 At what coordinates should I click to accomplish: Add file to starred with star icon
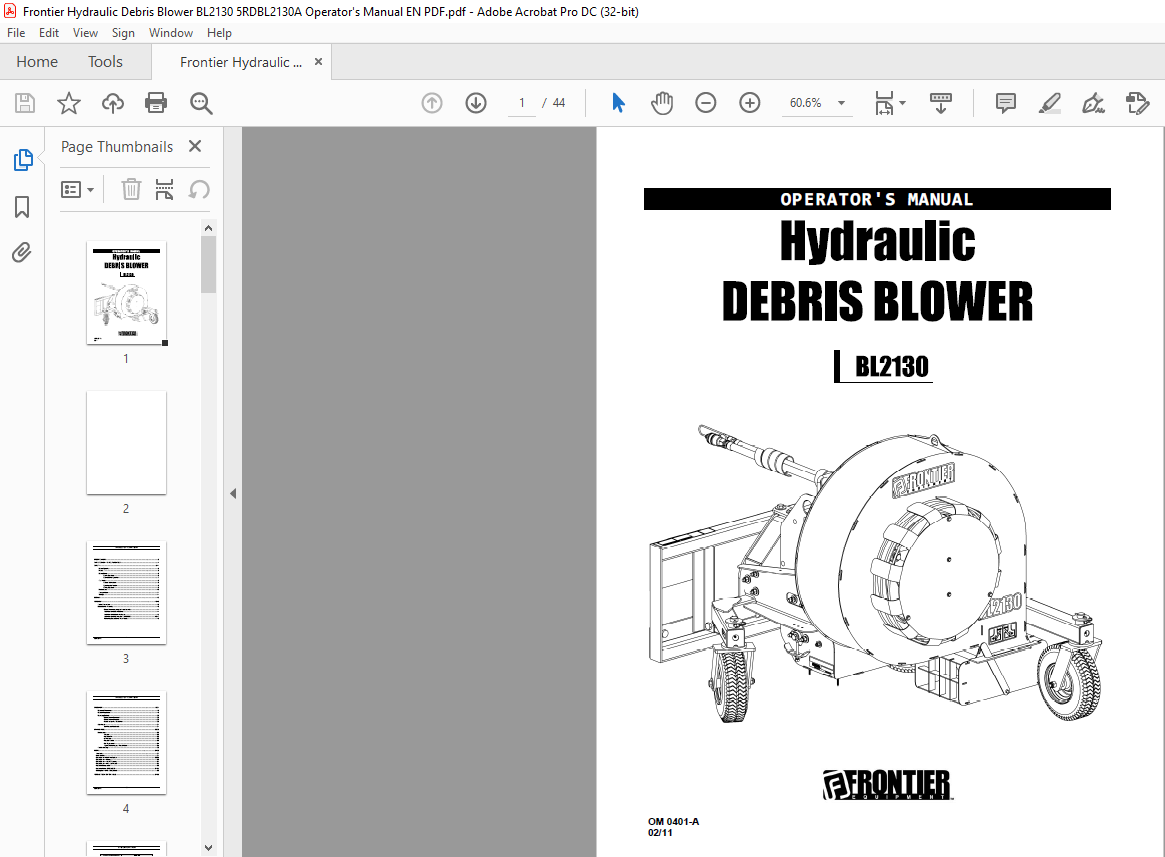pos(68,103)
